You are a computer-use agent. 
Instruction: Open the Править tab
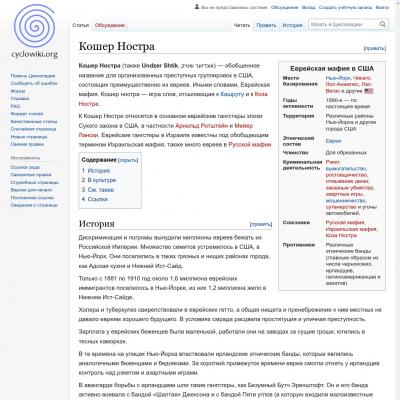coord(266,25)
